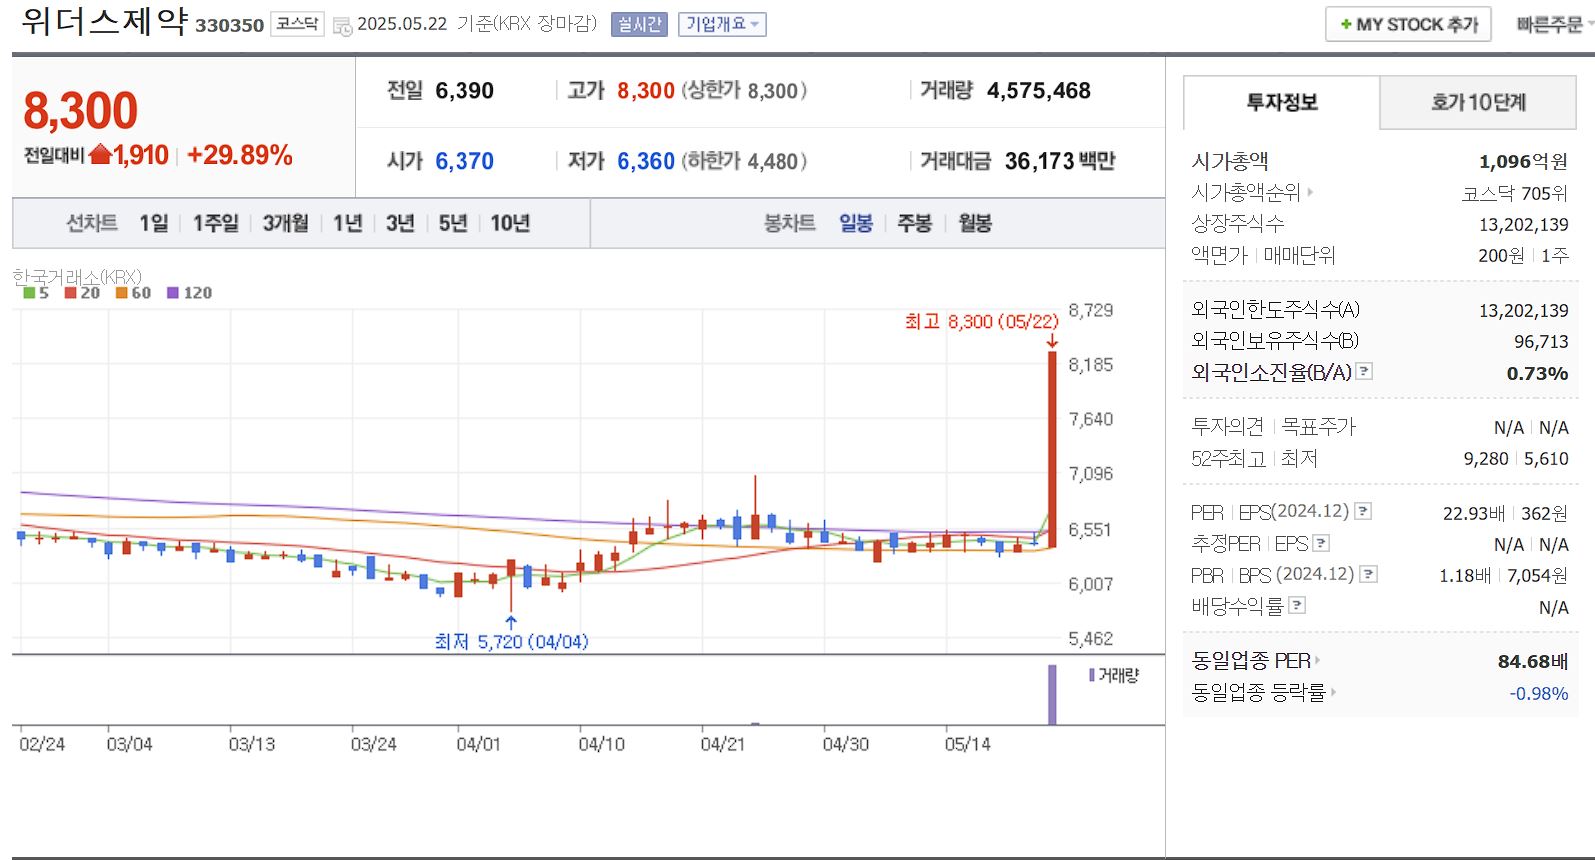The image size is (1595, 860).
Task: Click the 시가총액 value 1,096억원
Action: [1523, 161]
